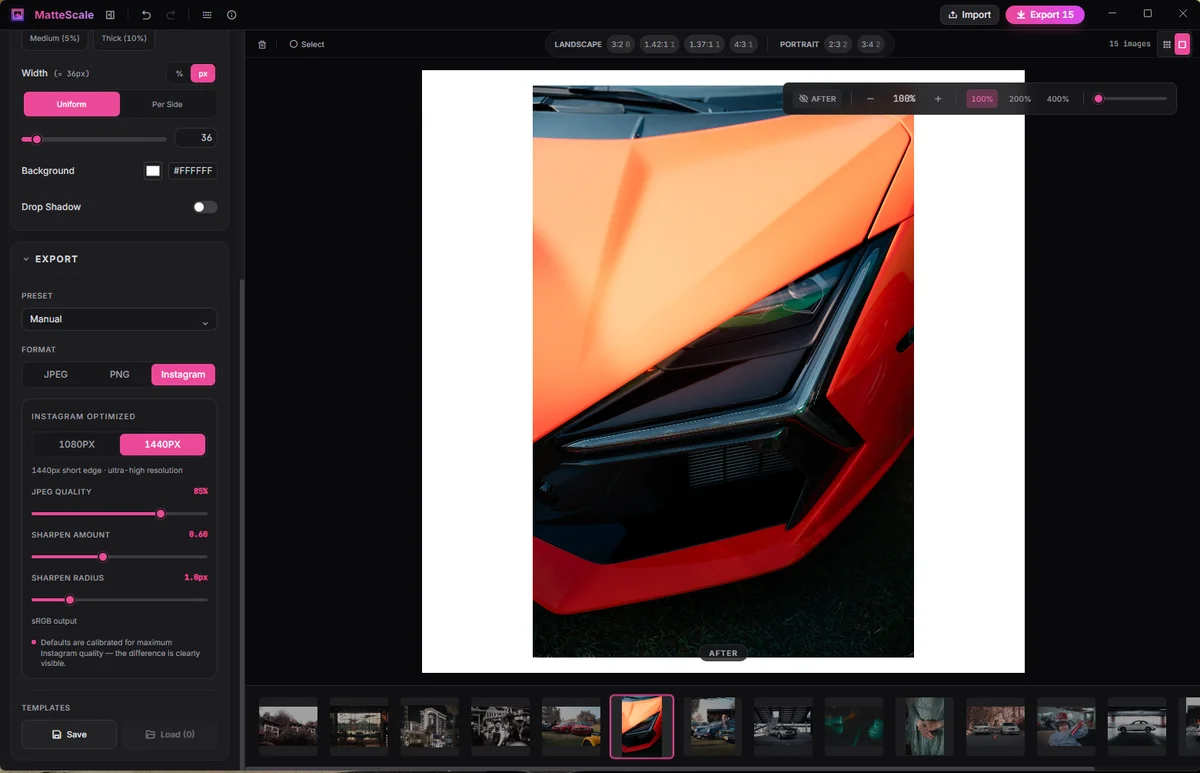Click the width value field showing 36
This screenshot has height=773, width=1200.
(196, 138)
